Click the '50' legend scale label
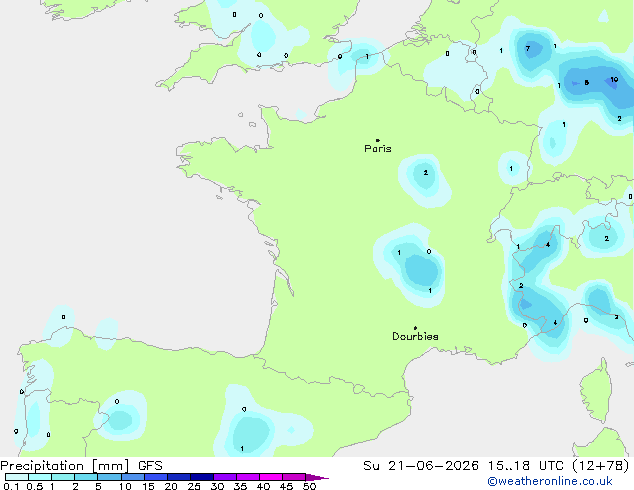 coord(309,486)
